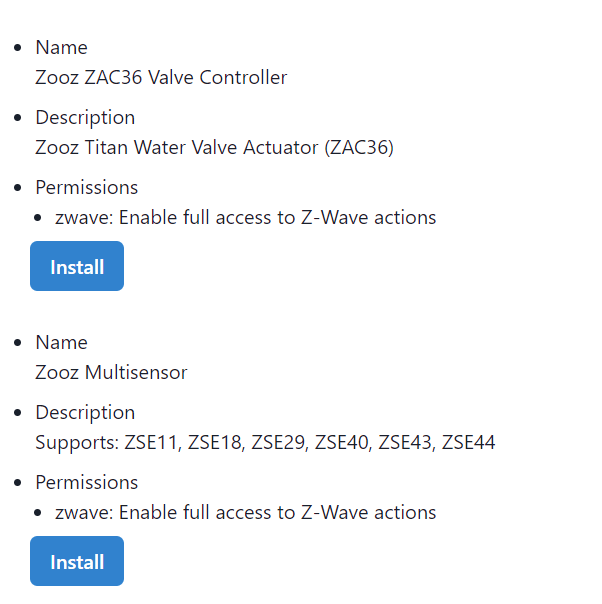Click Permissions label under the Valve Actuator description
Image resolution: width=602 pixels, height=604 pixels.
[87, 187]
